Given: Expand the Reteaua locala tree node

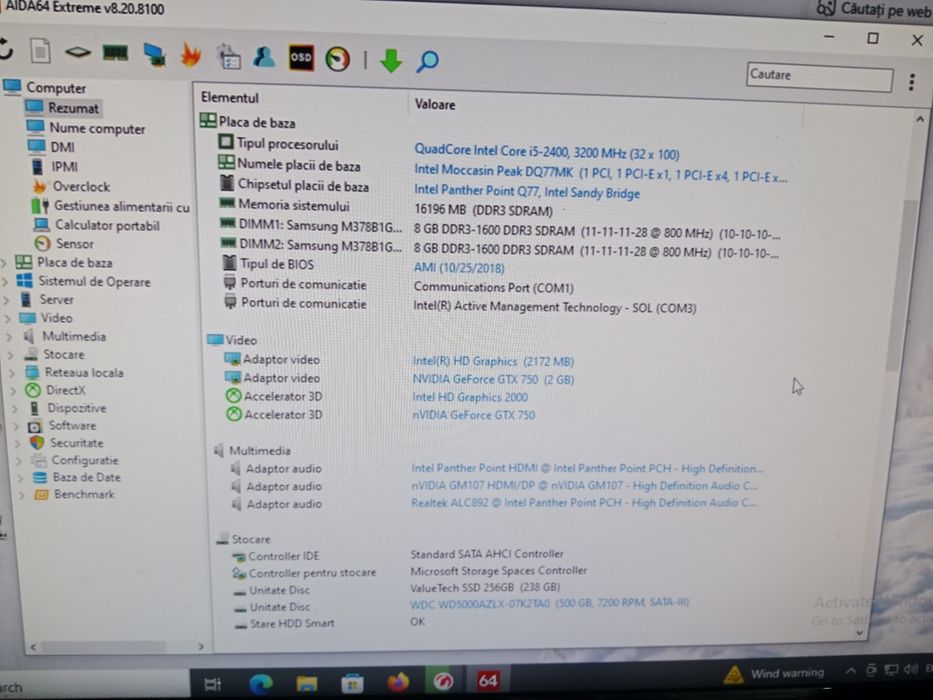Looking at the screenshot, I should point(12,373).
